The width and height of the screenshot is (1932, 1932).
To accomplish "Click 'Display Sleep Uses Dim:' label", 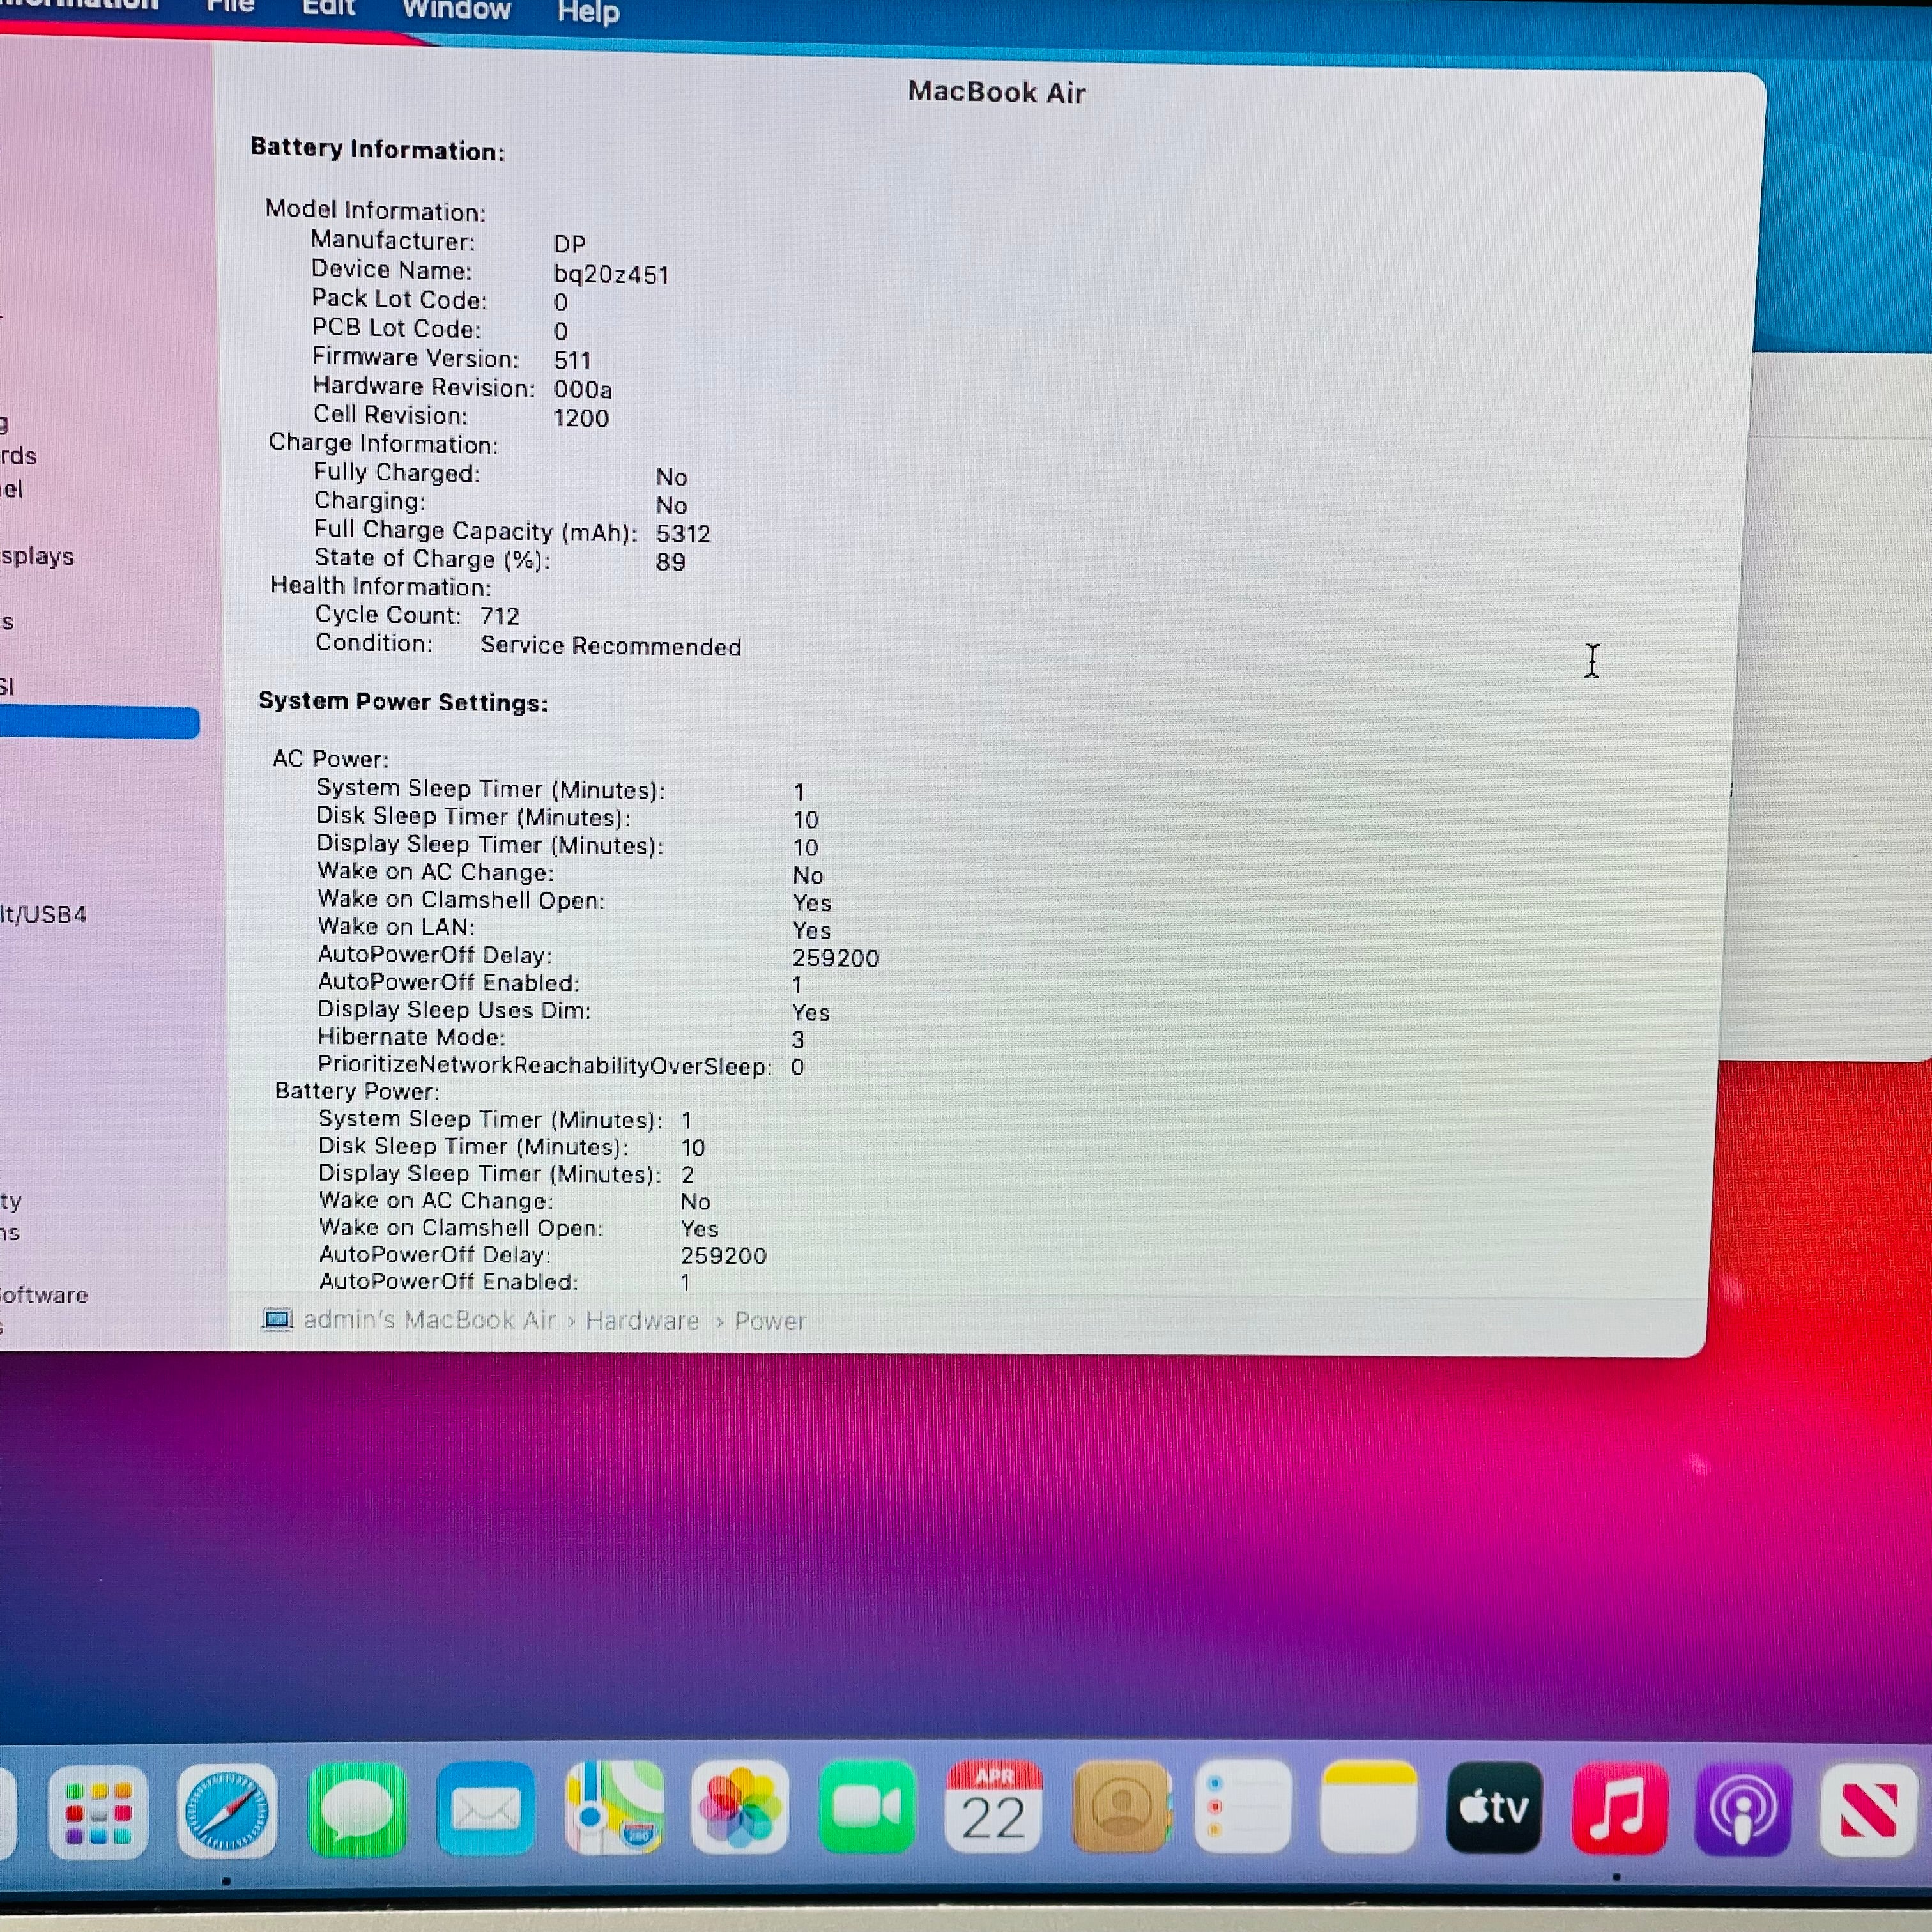I will (x=454, y=1010).
